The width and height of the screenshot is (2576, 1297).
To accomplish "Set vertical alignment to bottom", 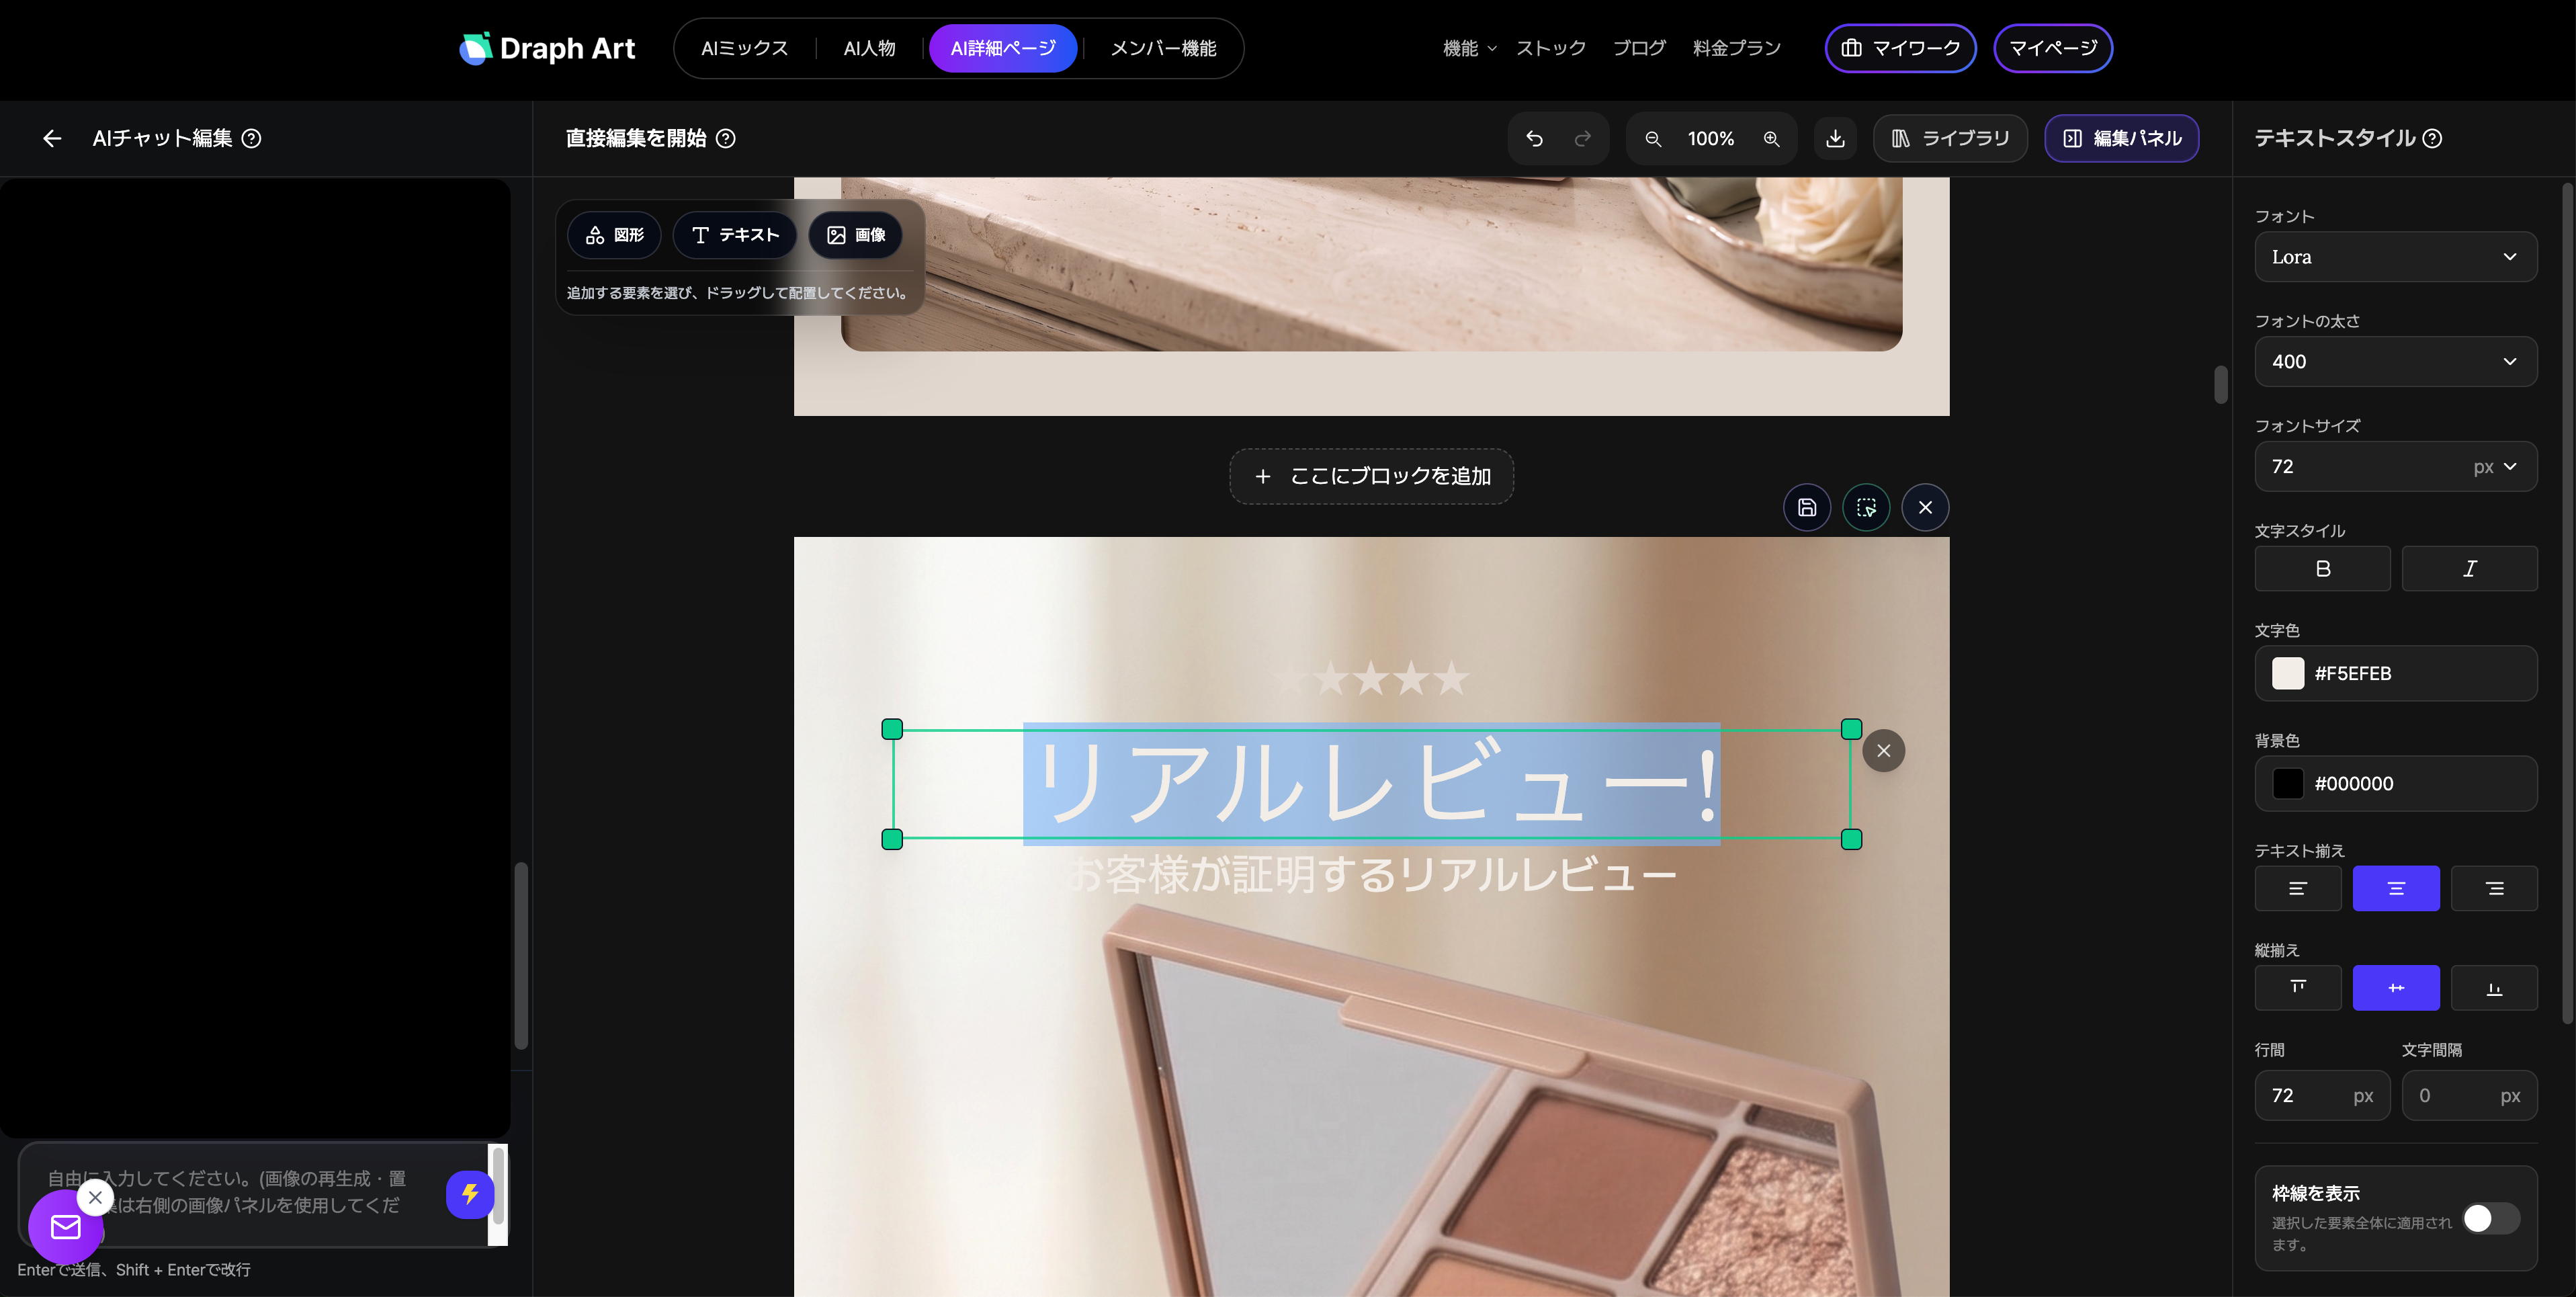I will [x=2494, y=988].
